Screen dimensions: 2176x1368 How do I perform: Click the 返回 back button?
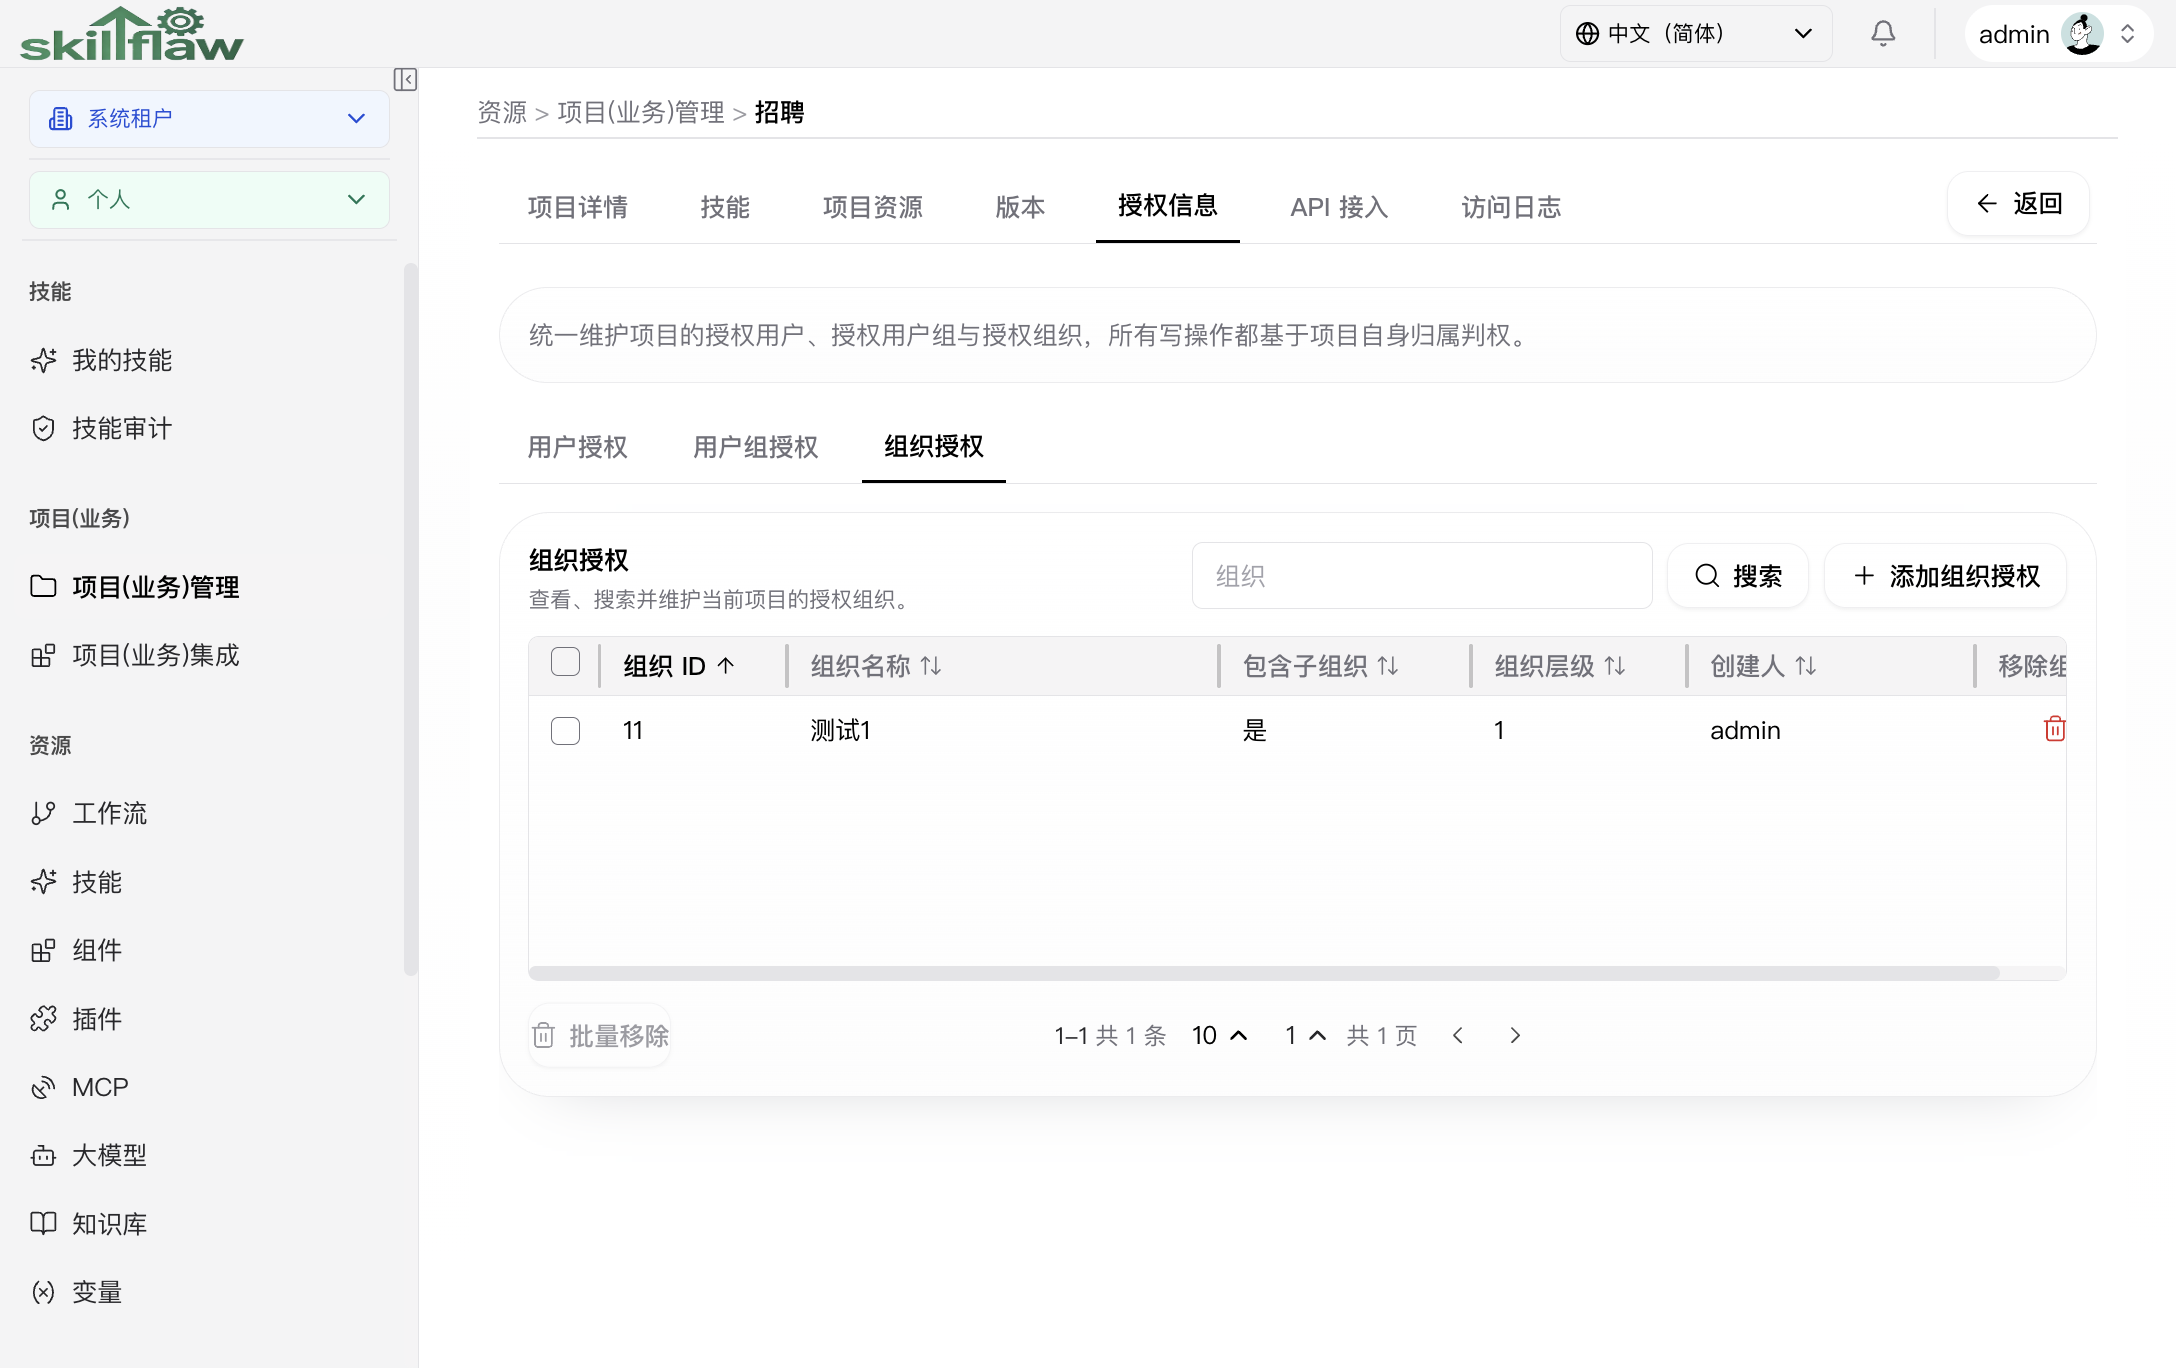coord(2018,204)
